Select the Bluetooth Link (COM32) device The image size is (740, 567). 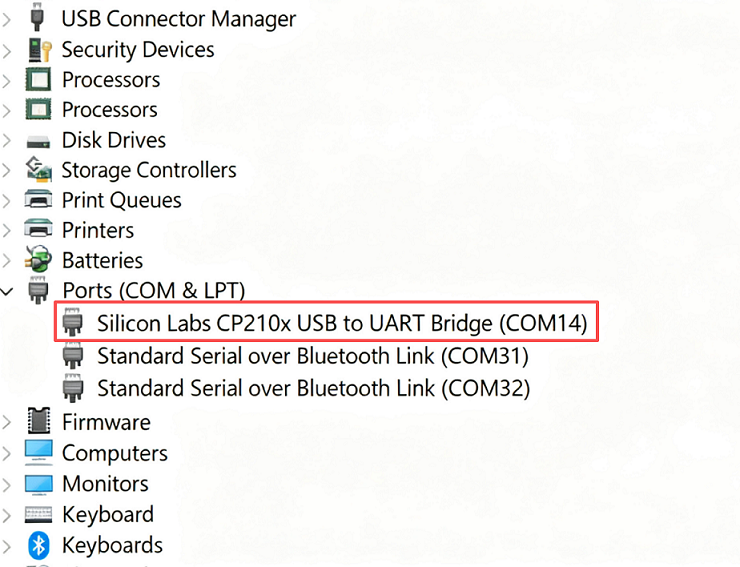313,387
